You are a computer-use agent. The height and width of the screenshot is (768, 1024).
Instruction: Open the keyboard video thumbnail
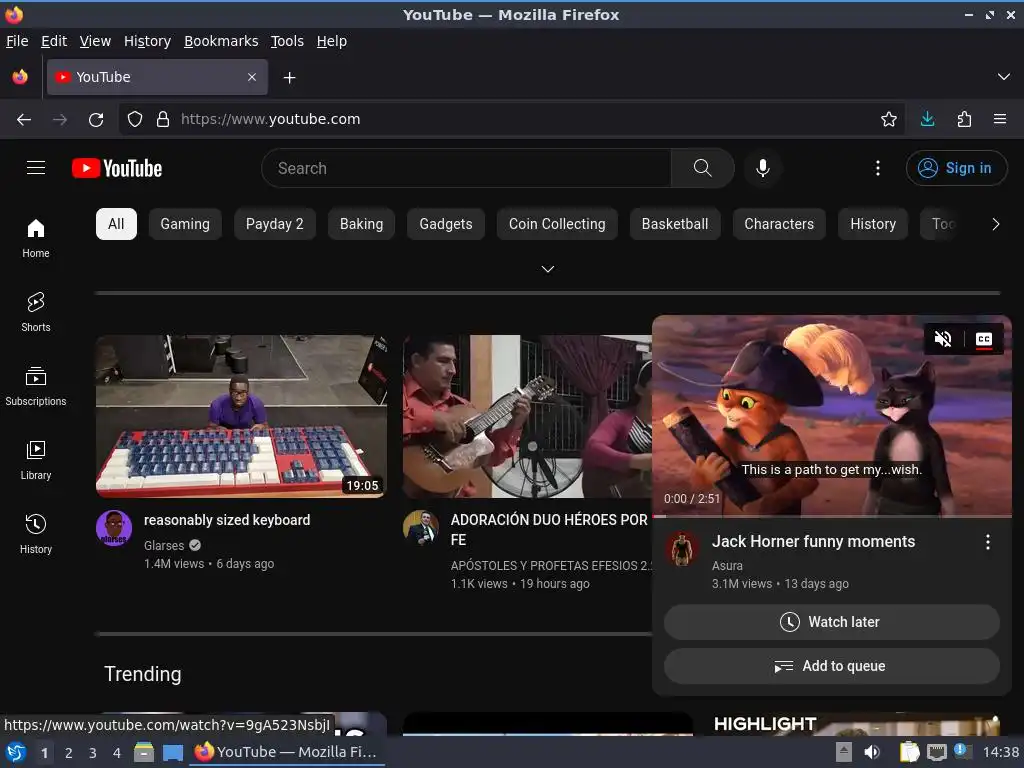[x=241, y=416]
